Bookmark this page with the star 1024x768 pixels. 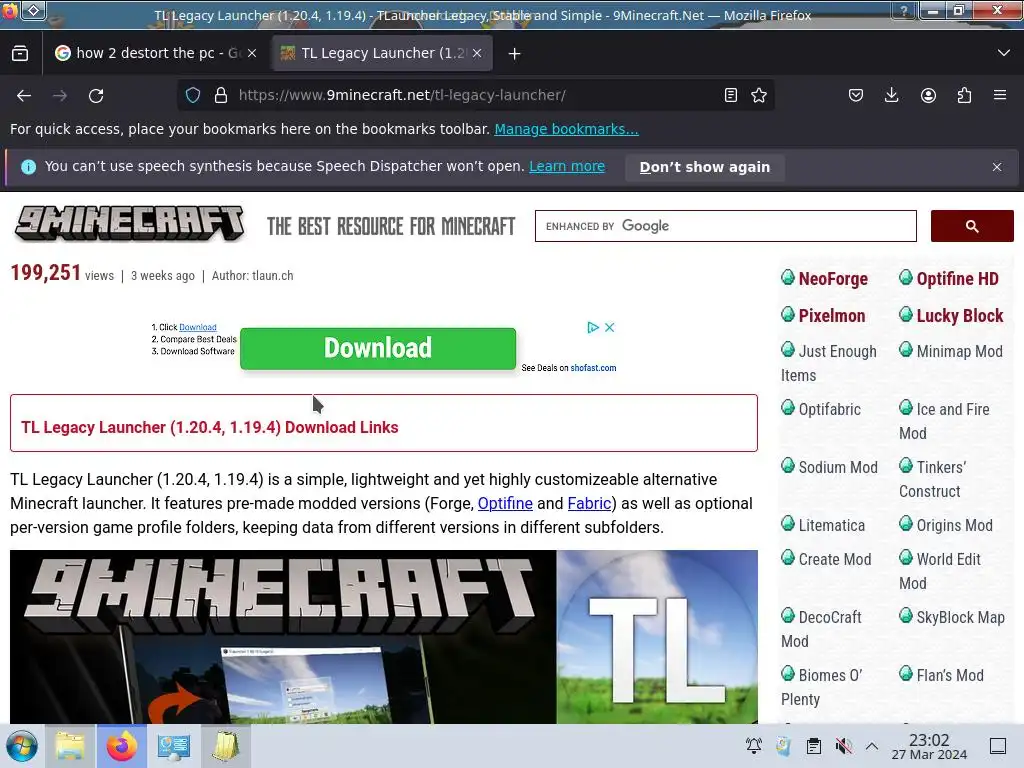tap(759, 95)
